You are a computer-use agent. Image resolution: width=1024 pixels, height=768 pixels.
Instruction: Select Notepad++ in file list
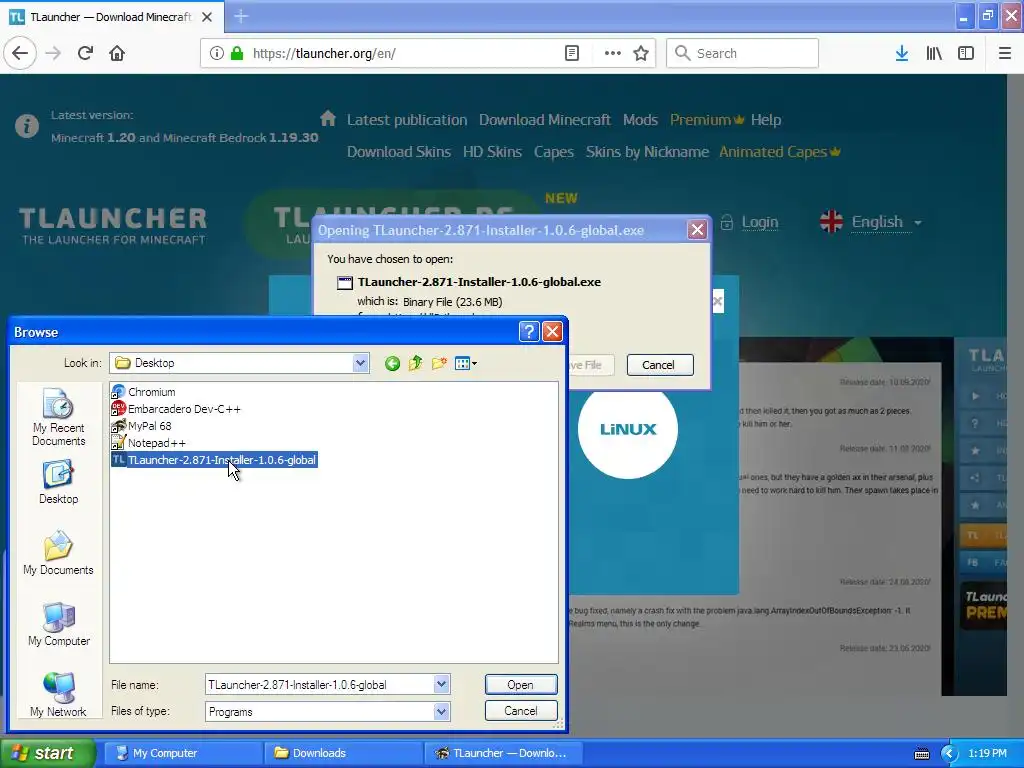(149, 443)
